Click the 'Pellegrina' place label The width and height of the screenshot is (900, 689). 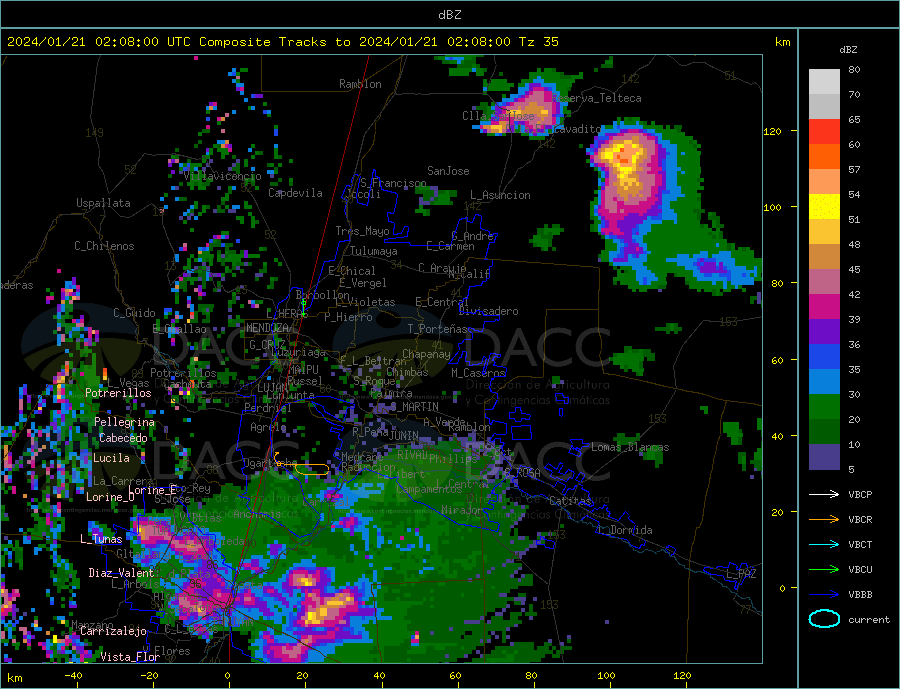point(125,422)
